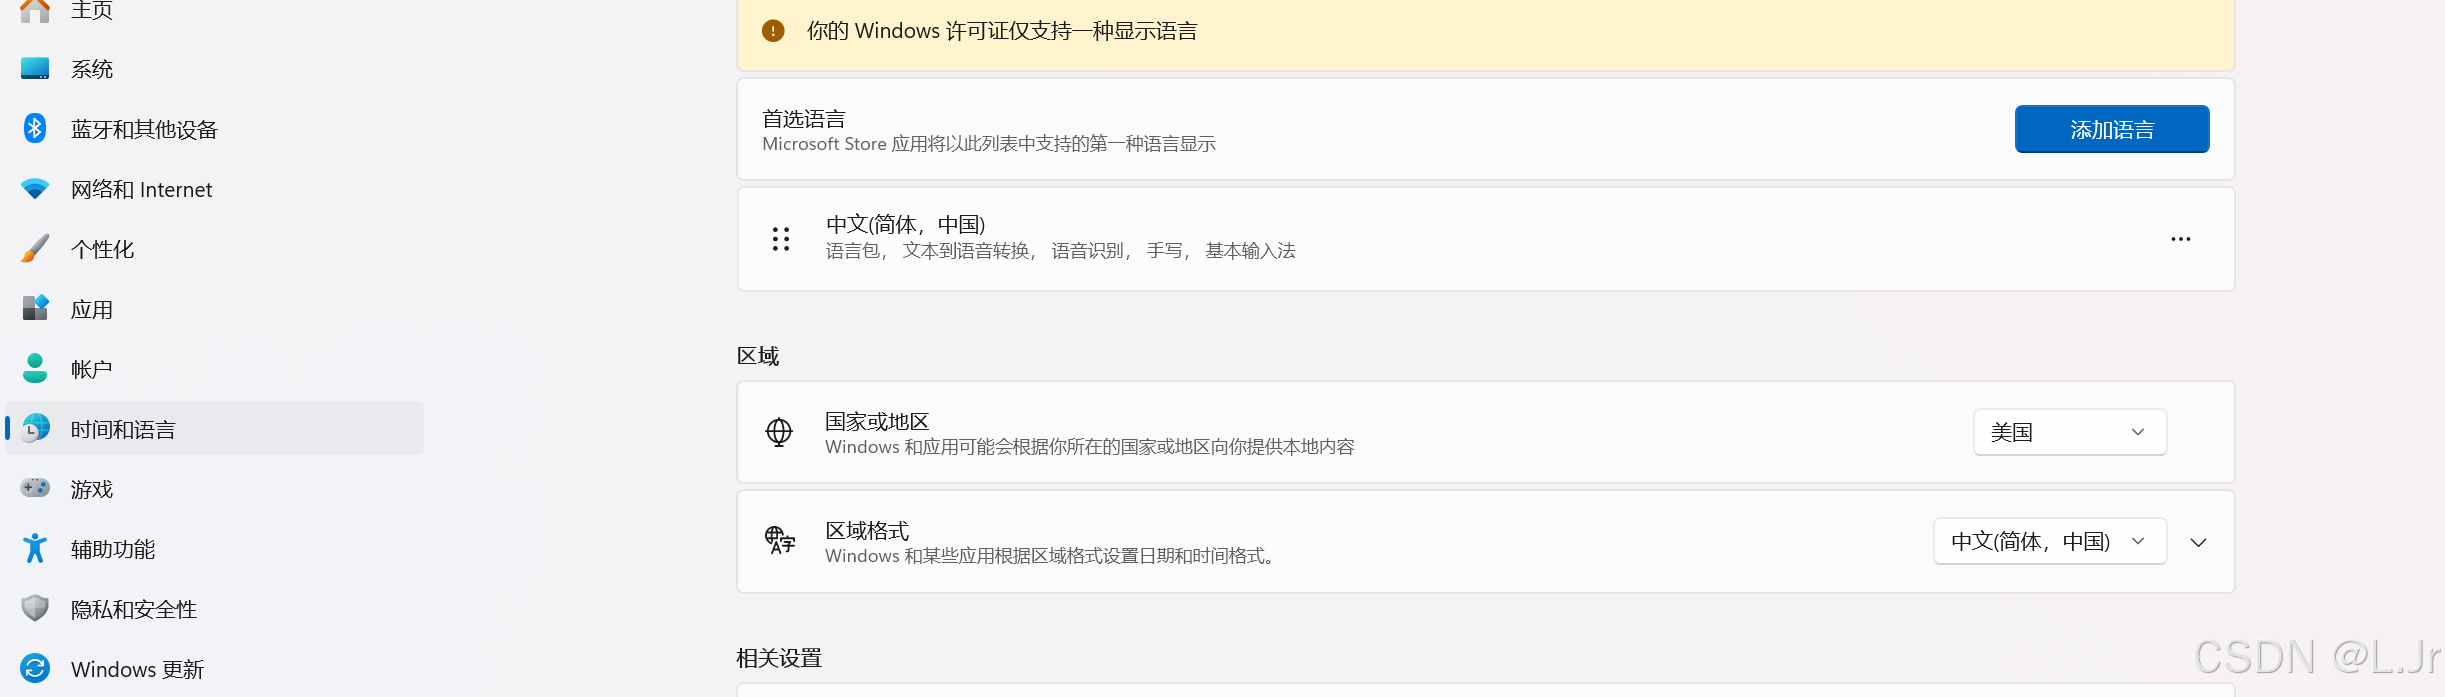Viewport: 2445px width, 697px height.
Task: Click the 相关设置 section heading
Action: (x=779, y=658)
